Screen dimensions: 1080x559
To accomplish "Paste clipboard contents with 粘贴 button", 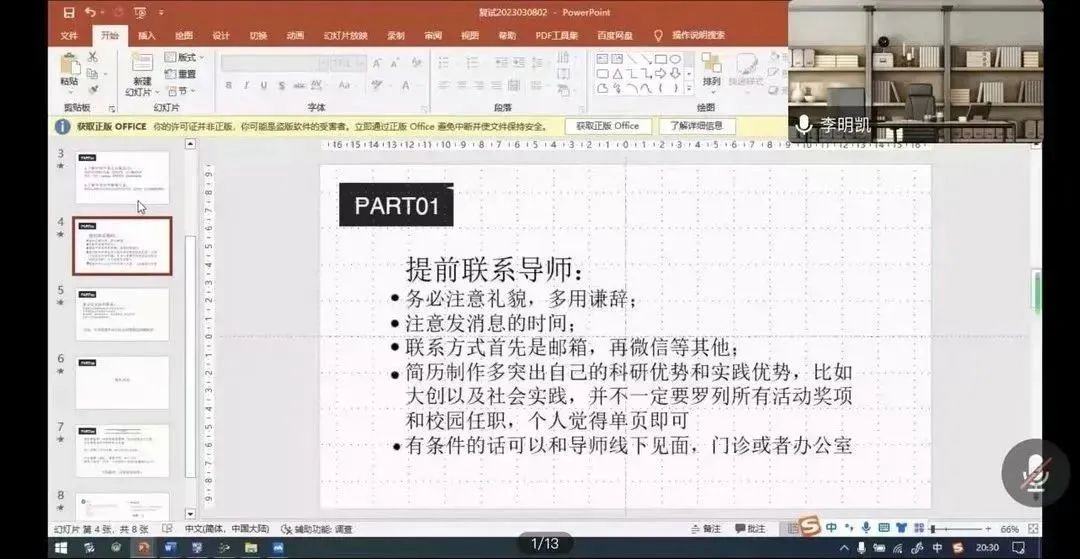I will 70,71.
